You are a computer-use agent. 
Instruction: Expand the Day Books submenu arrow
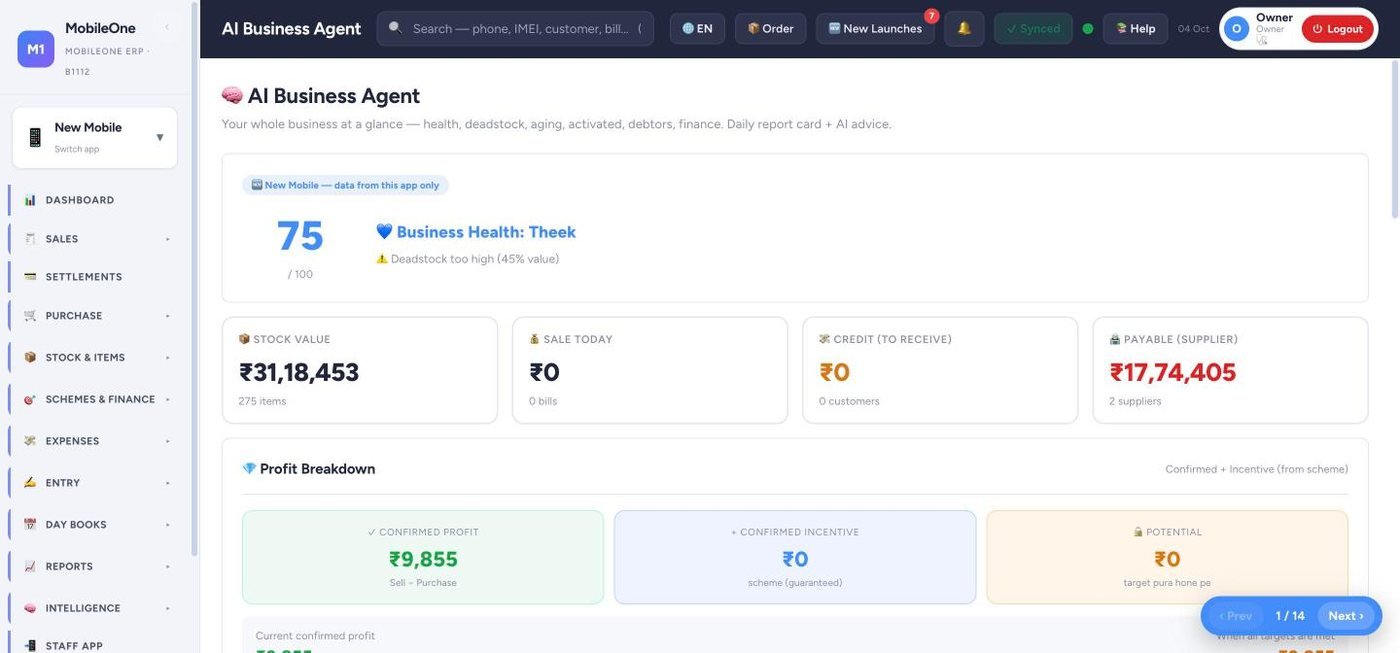(x=168, y=525)
